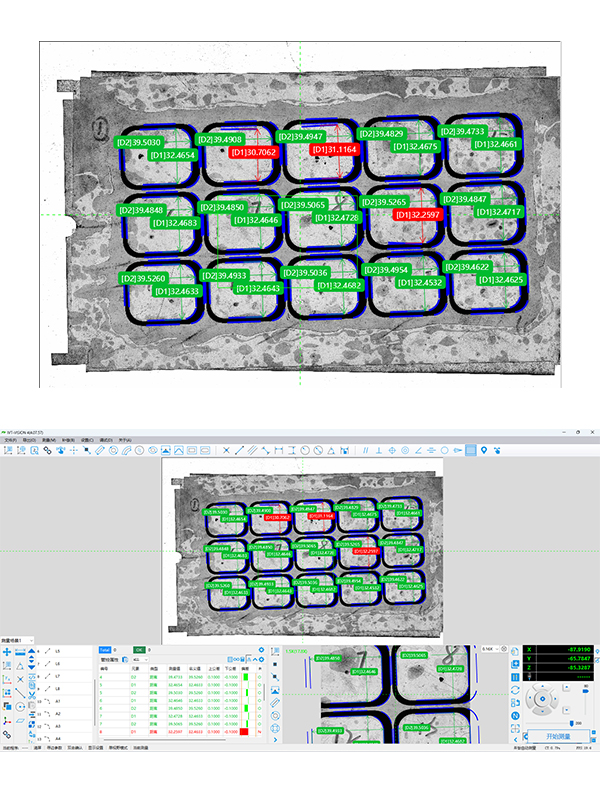Select the scissors cut icon in the left panel

pos(32,696)
